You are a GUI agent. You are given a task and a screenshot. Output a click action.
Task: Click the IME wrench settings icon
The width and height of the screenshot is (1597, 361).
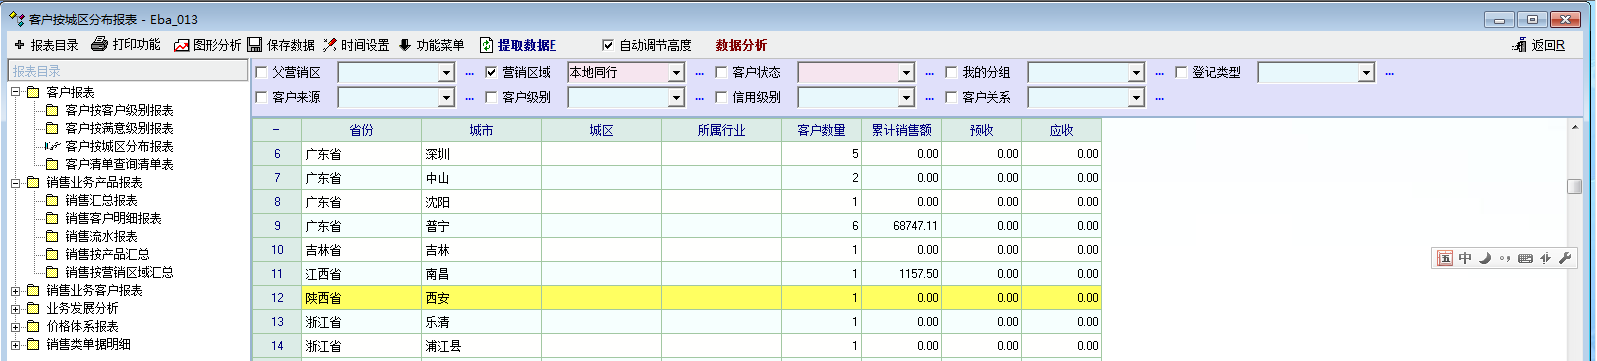(1565, 258)
